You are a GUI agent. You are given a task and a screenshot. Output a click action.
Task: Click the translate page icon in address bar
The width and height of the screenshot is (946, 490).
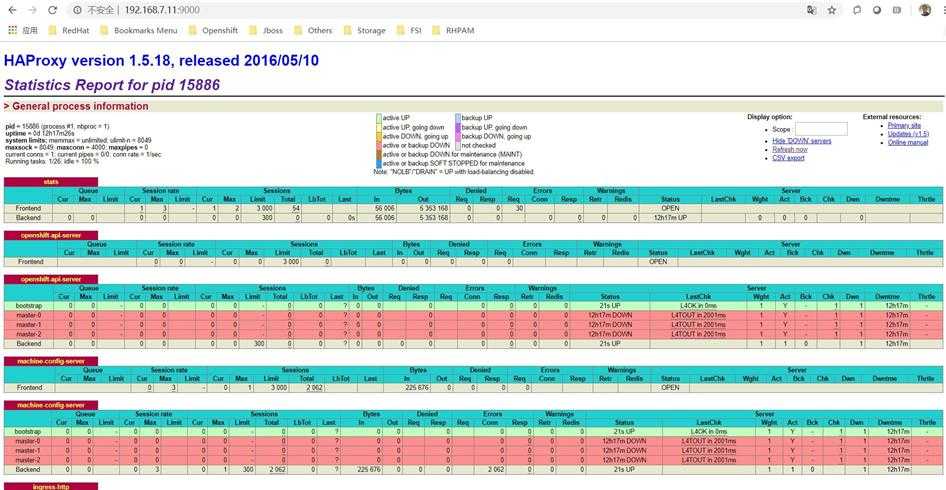pos(811,10)
